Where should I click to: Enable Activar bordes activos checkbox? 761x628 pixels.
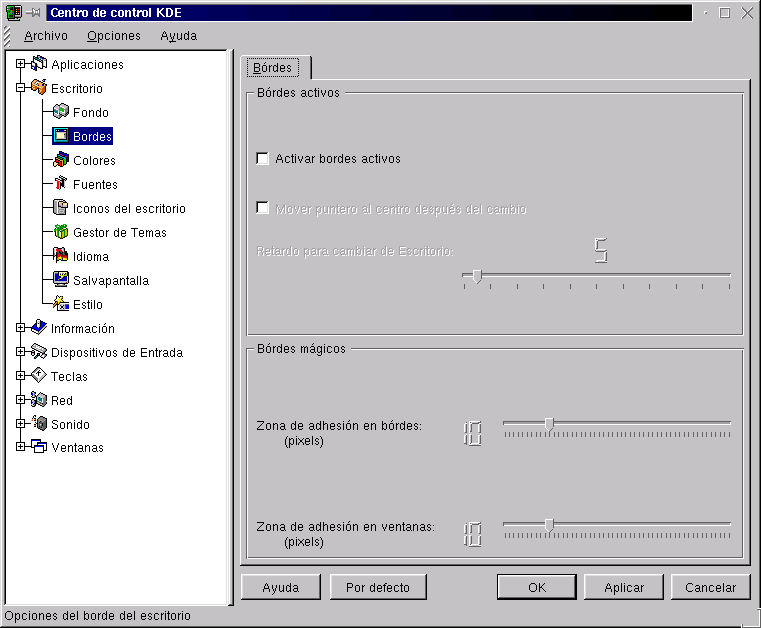click(x=263, y=158)
